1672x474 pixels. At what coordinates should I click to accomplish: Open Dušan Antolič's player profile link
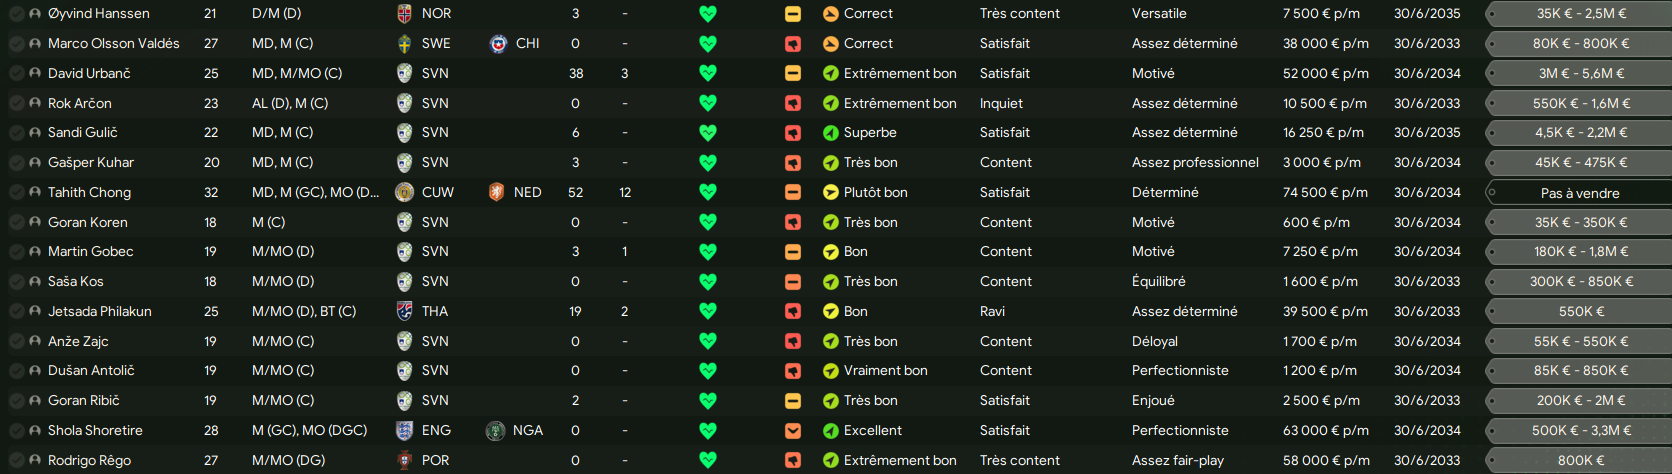tap(91, 370)
